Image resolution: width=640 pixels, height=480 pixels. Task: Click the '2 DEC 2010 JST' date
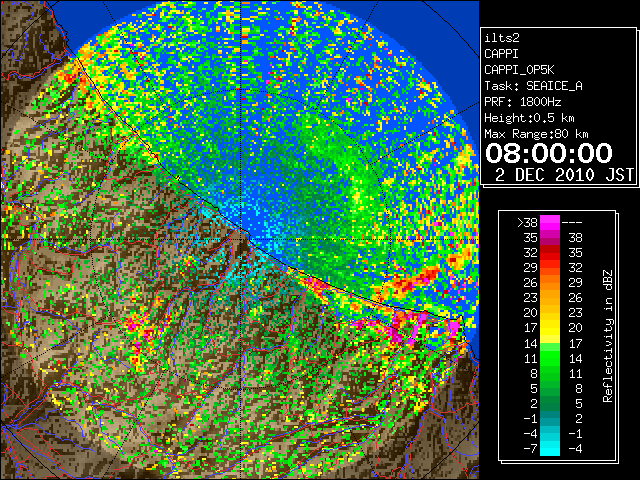[x=564, y=175]
